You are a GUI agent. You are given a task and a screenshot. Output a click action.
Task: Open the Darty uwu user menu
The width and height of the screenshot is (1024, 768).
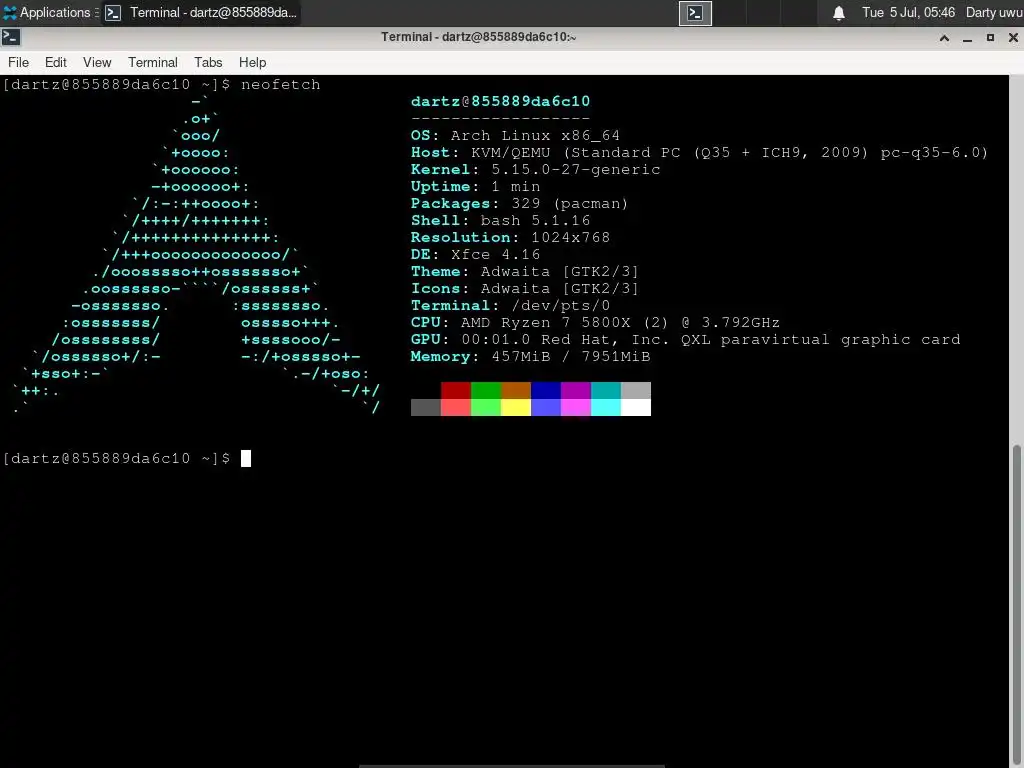(994, 12)
